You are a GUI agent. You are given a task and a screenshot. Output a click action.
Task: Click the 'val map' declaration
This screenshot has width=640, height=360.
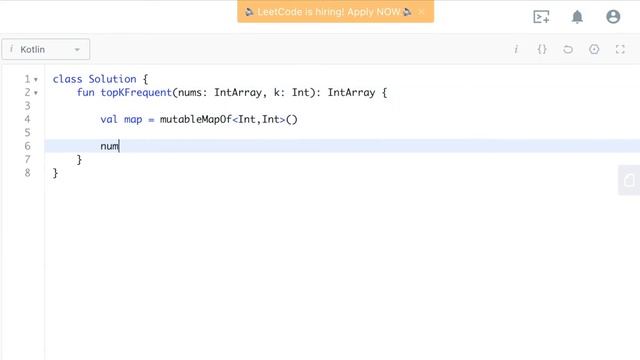pyautogui.click(x=121, y=120)
